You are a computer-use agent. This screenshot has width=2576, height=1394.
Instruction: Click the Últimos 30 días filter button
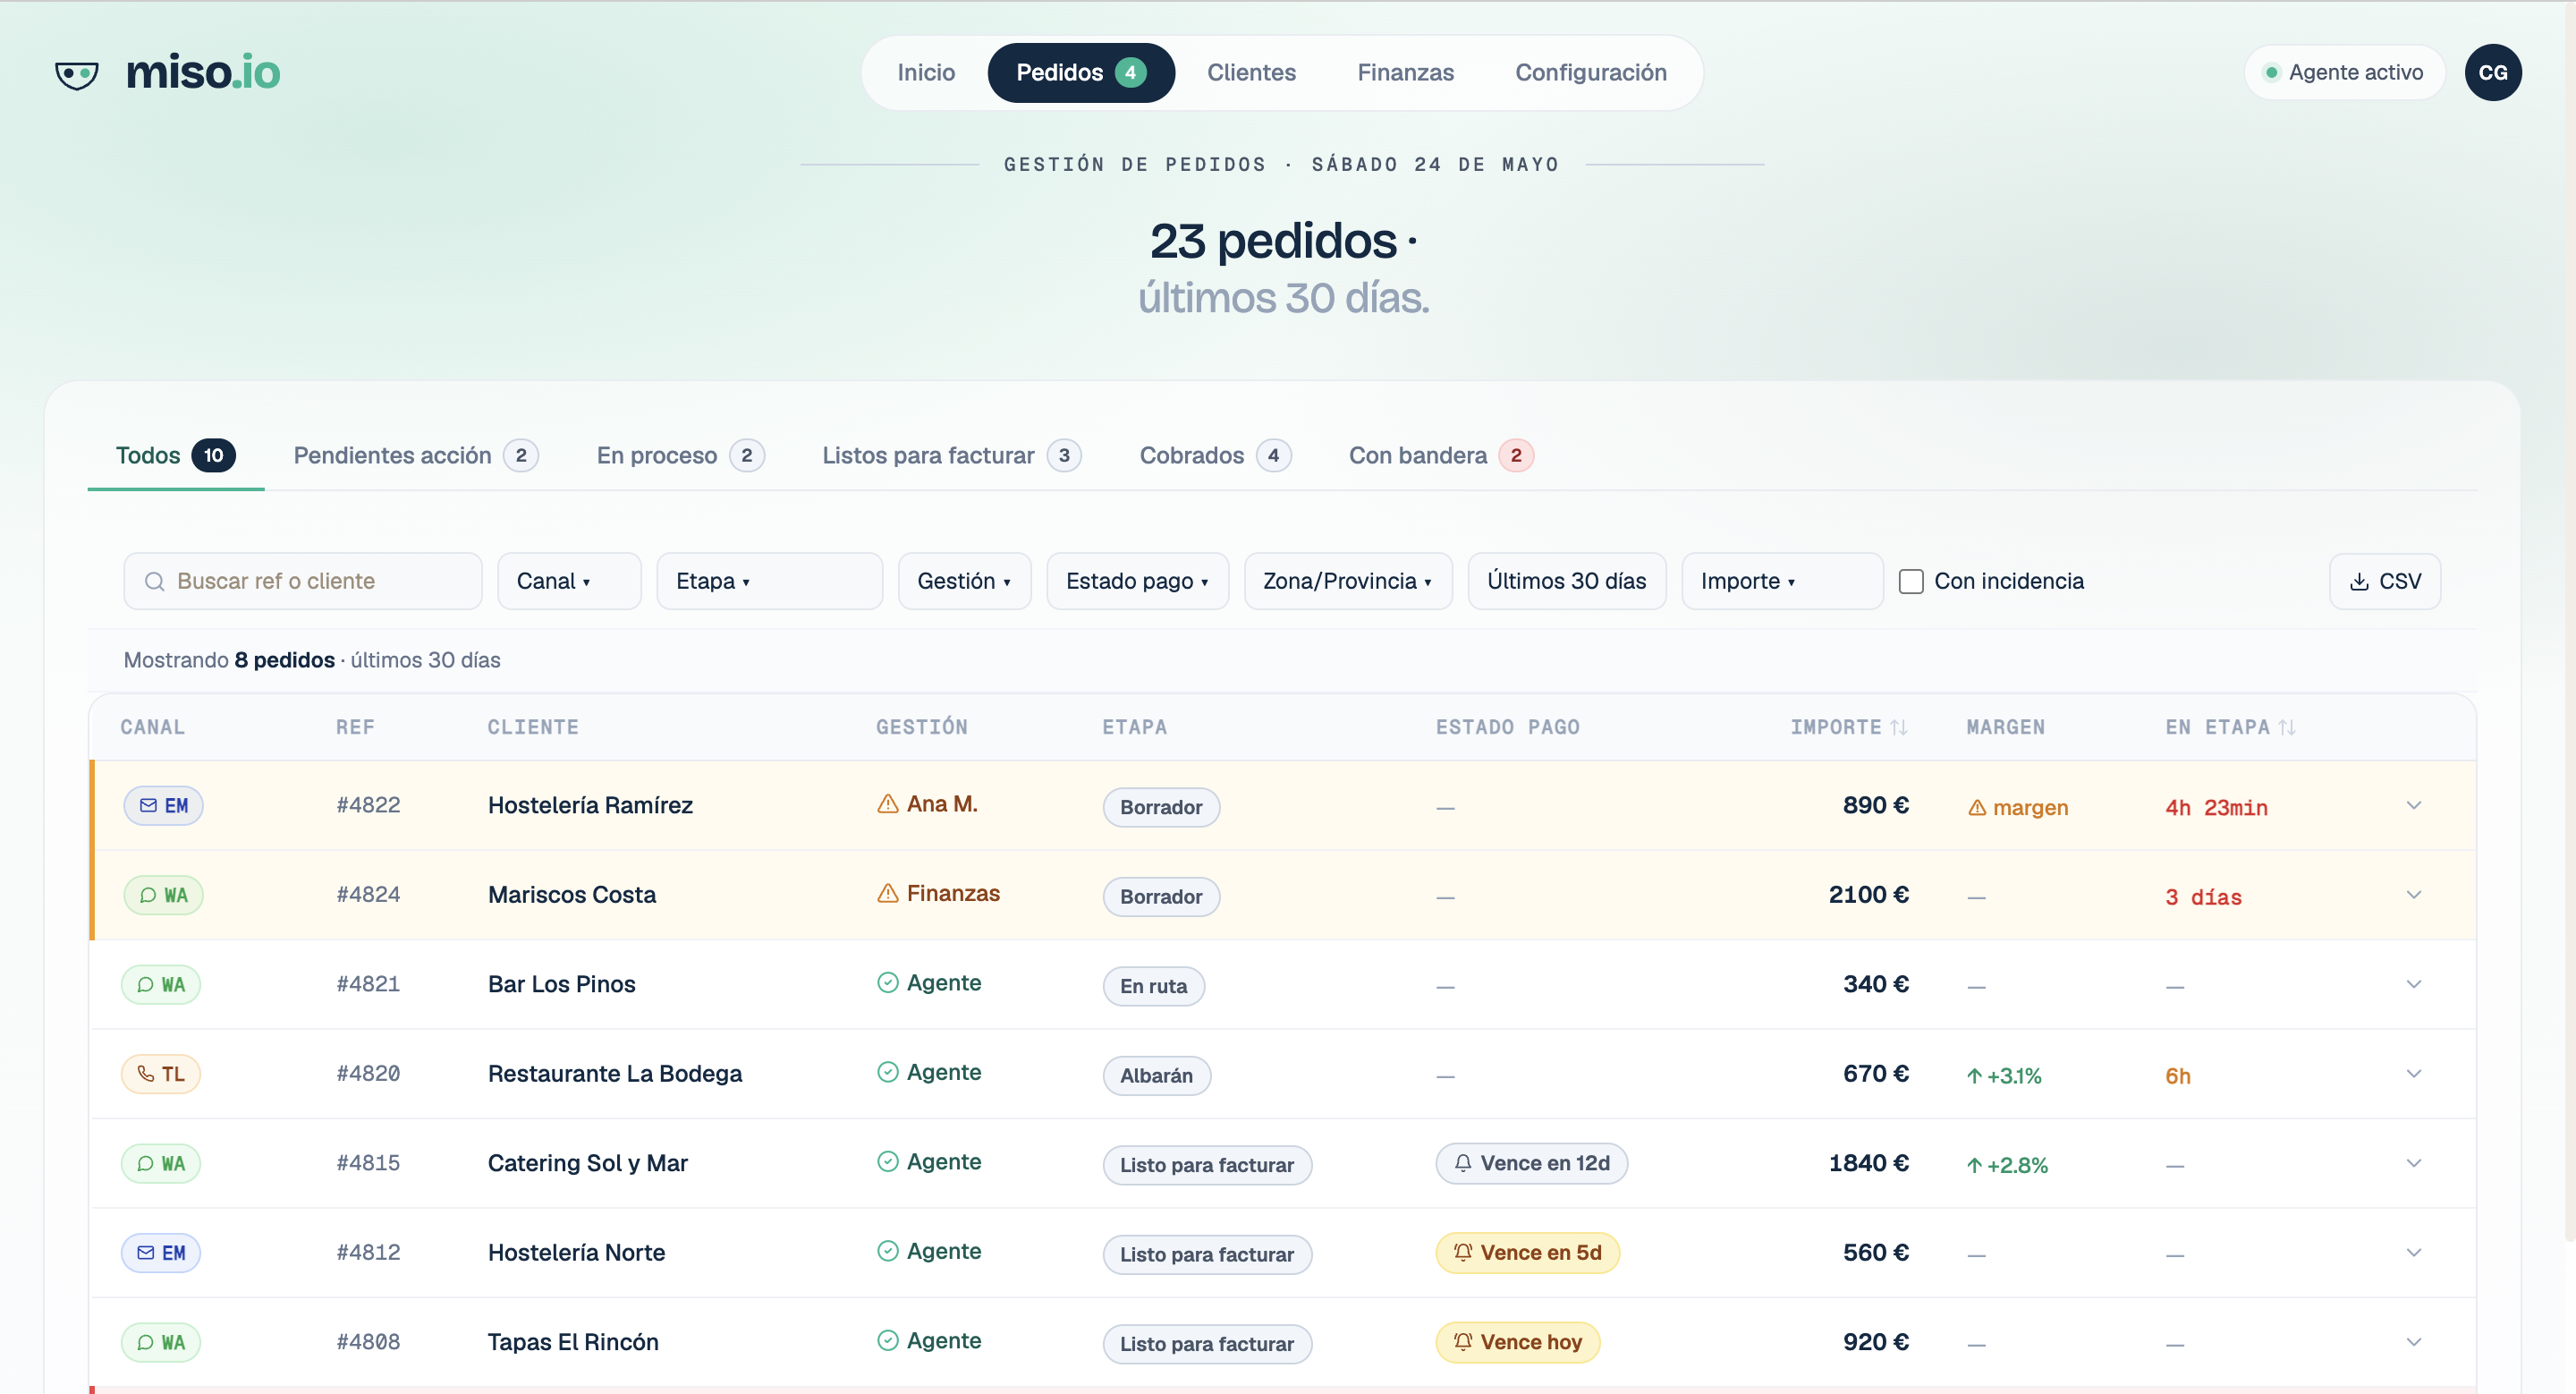(x=1566, y=581)
